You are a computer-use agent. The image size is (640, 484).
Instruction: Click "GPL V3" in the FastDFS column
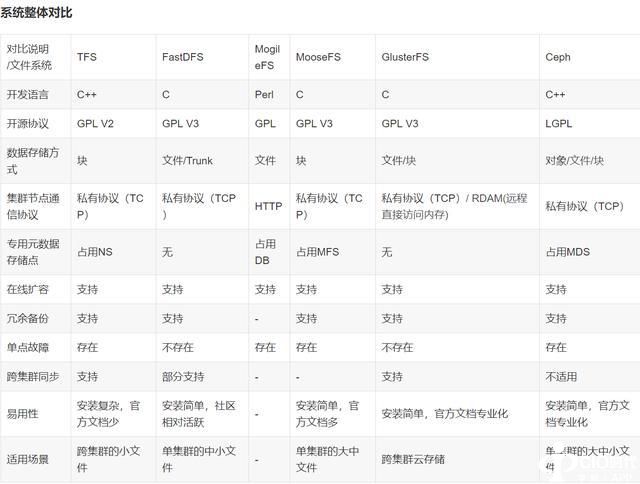(180, 124)
